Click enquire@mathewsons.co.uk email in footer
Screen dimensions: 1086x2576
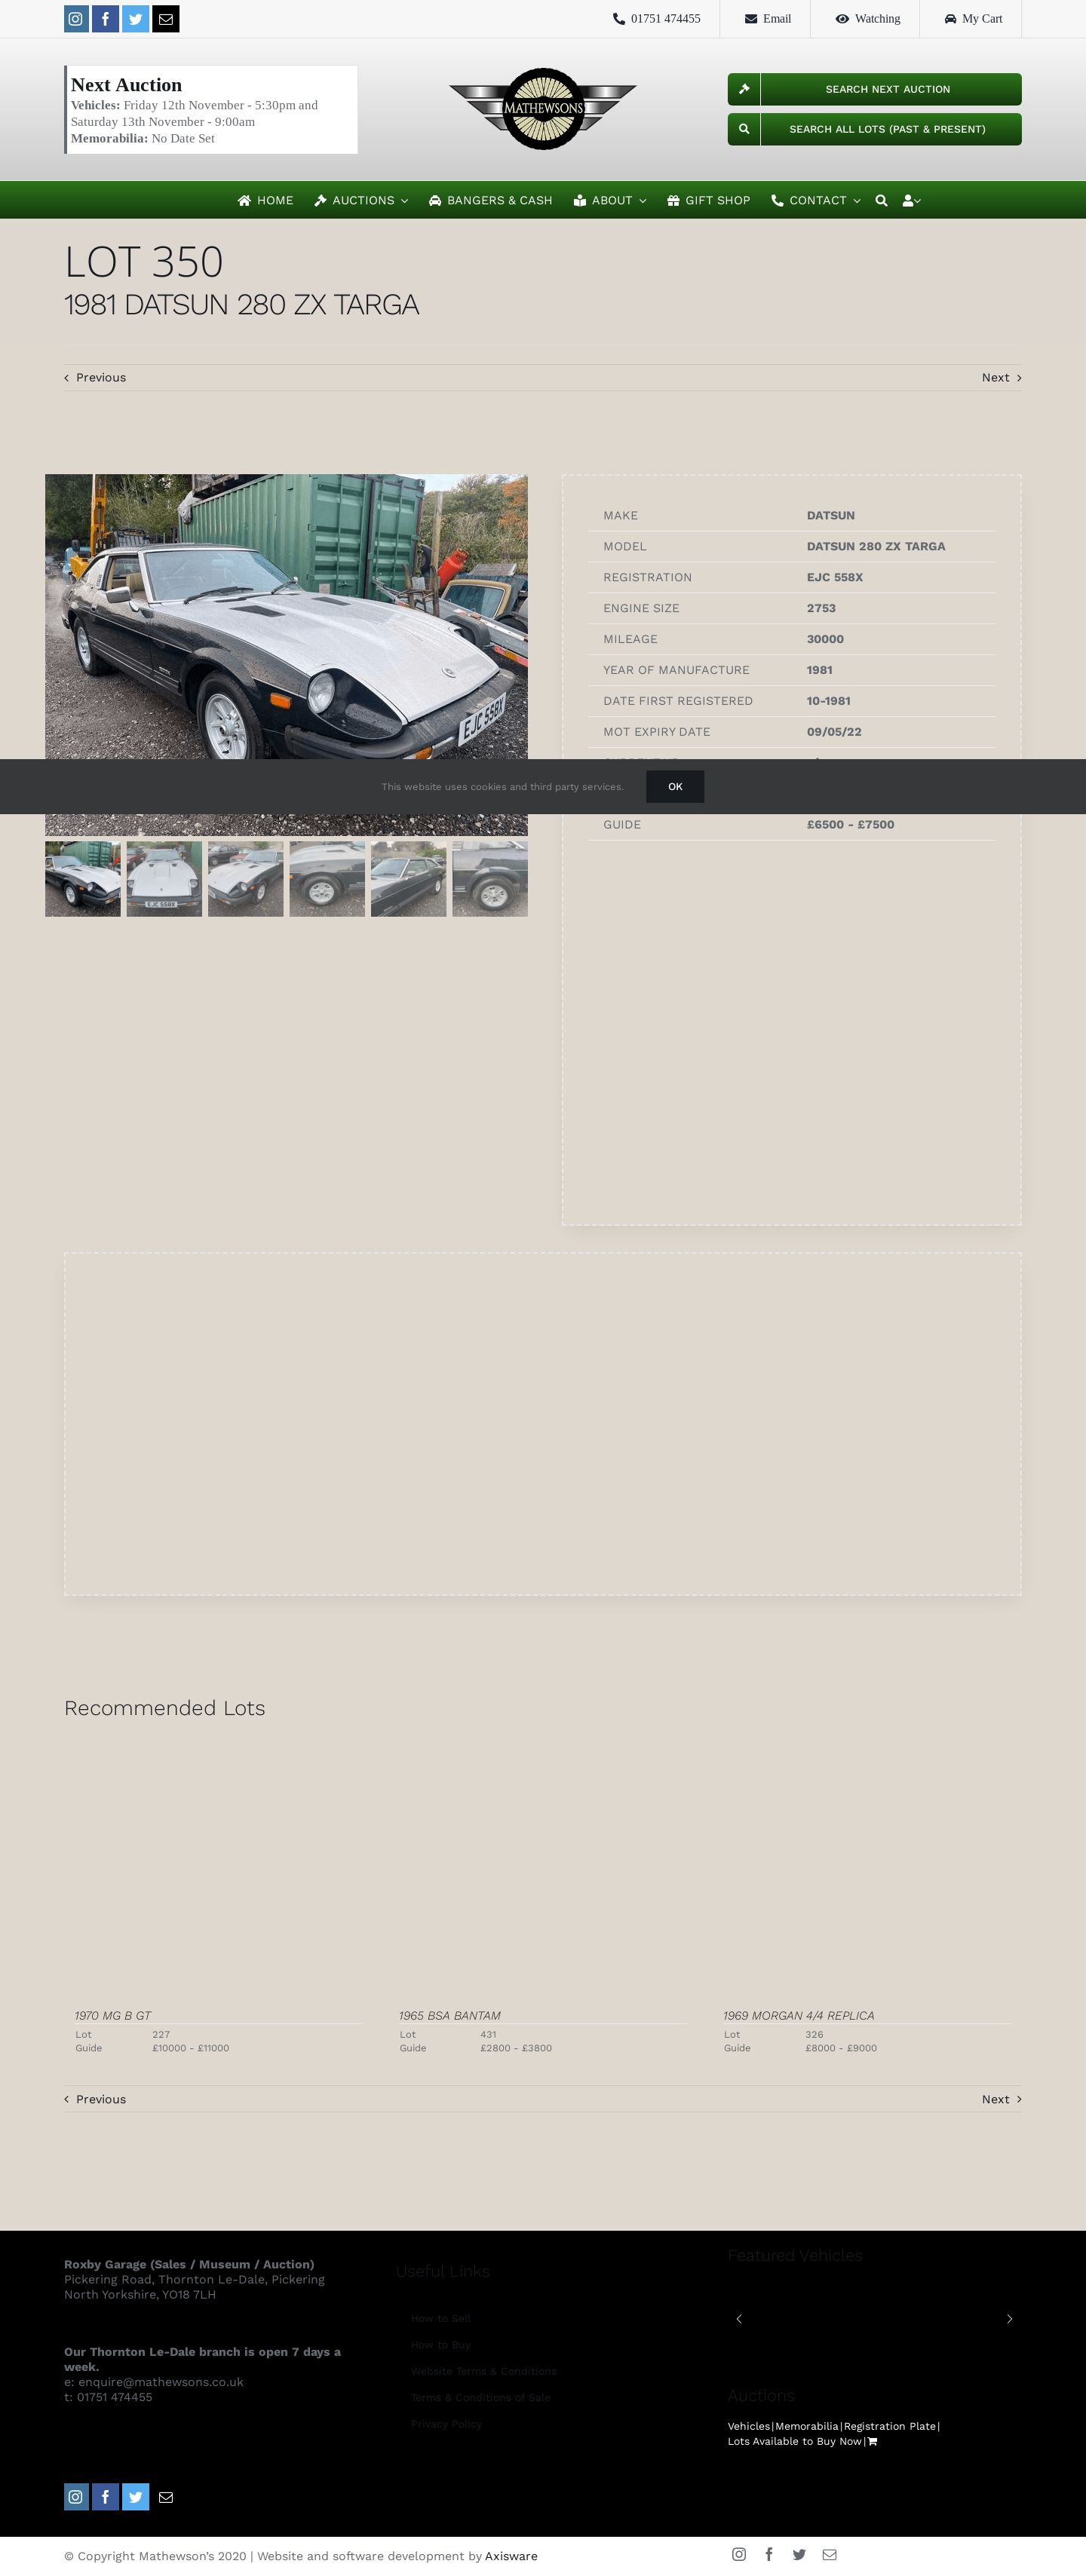click(161, 2381)
